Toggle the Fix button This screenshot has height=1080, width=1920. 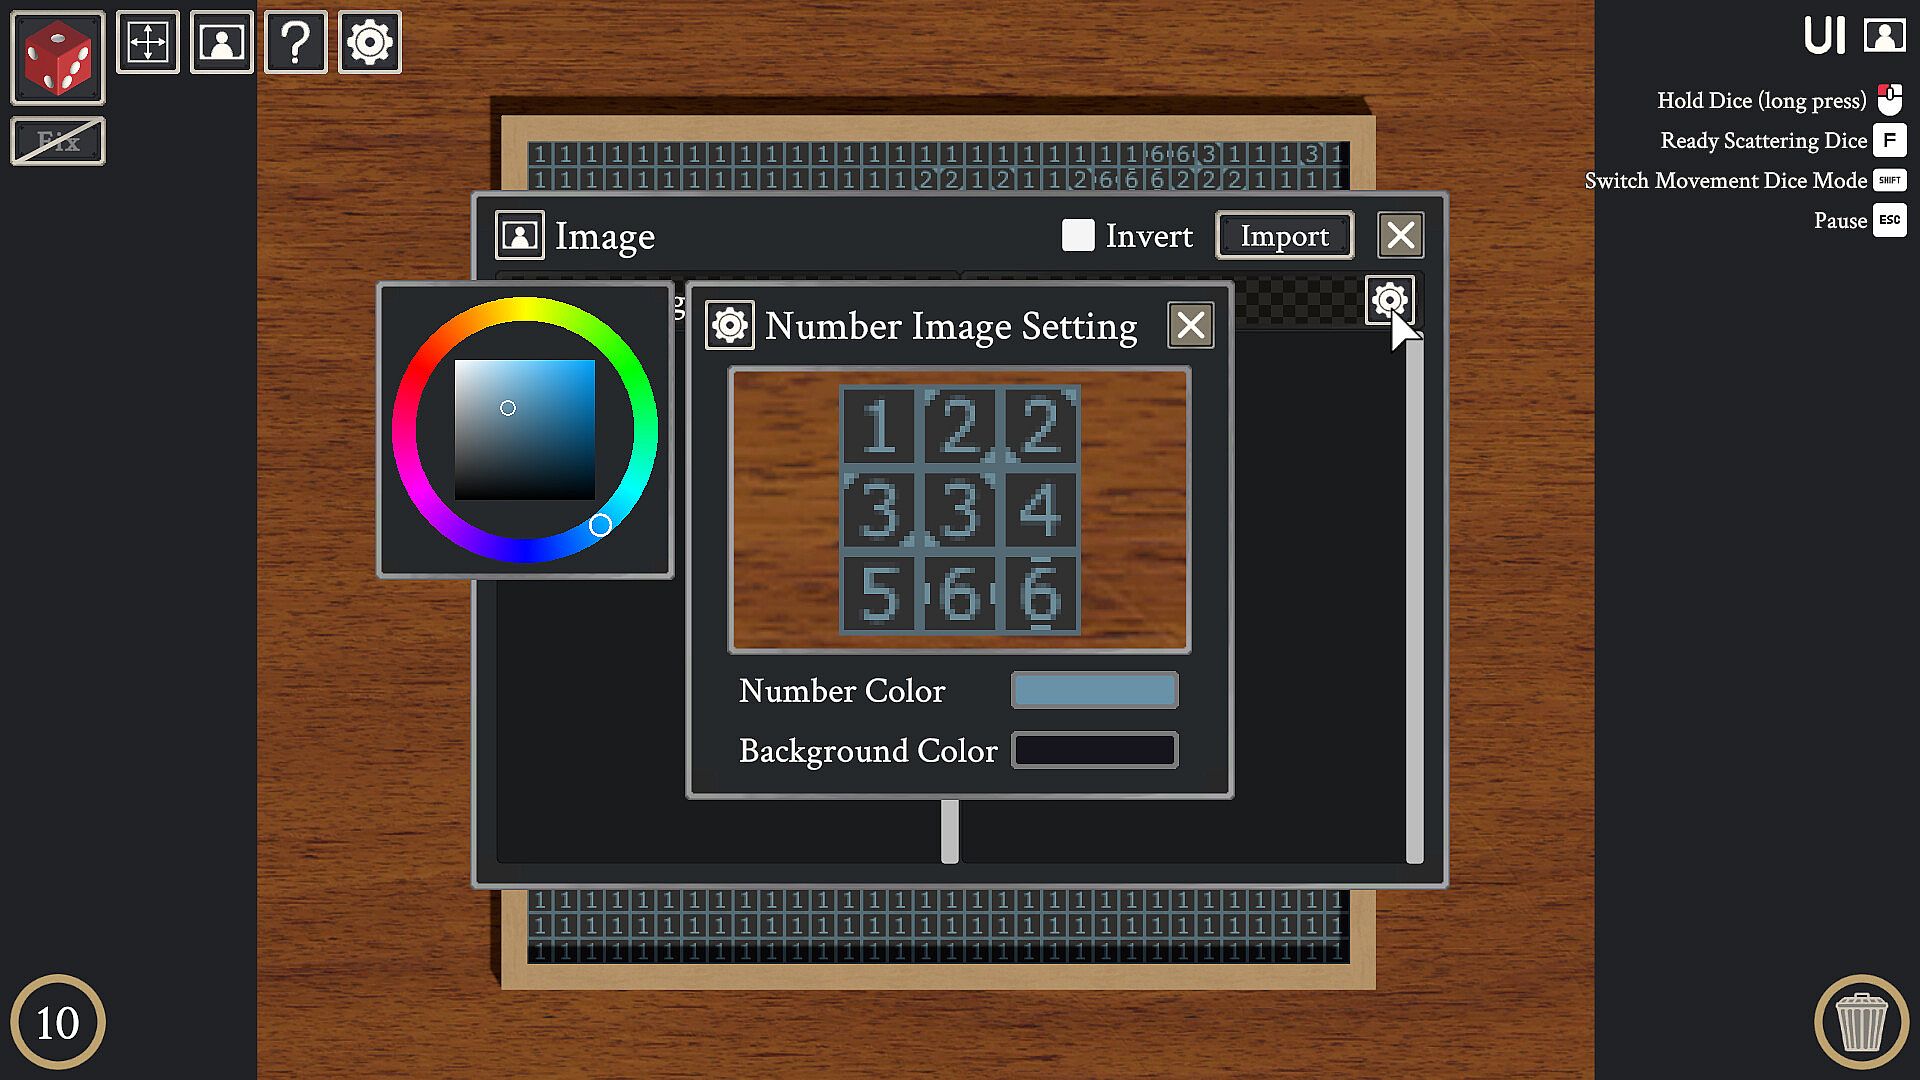(57, 141)
